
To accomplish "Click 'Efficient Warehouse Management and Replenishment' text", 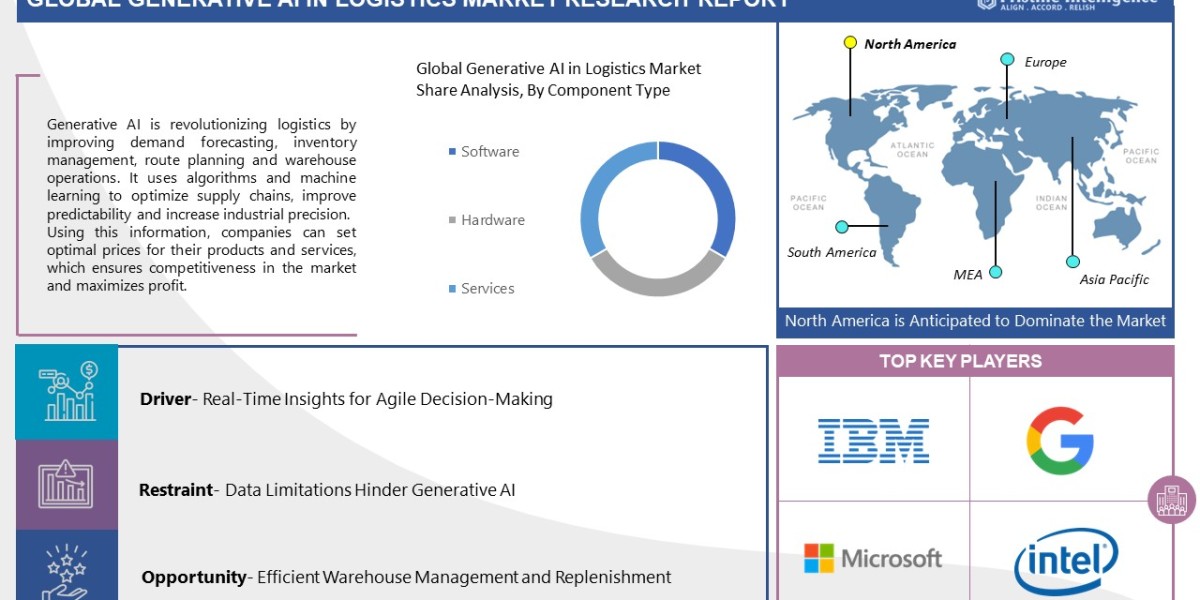I will tap(464, 577).
